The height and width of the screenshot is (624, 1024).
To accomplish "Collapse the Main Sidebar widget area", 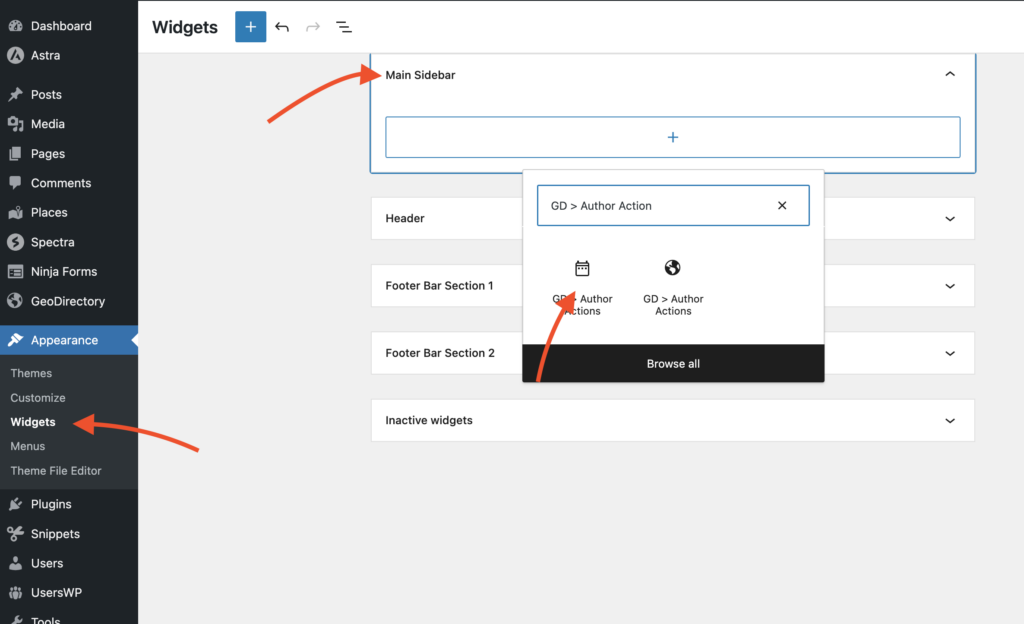I will click(x=950, y=75).
